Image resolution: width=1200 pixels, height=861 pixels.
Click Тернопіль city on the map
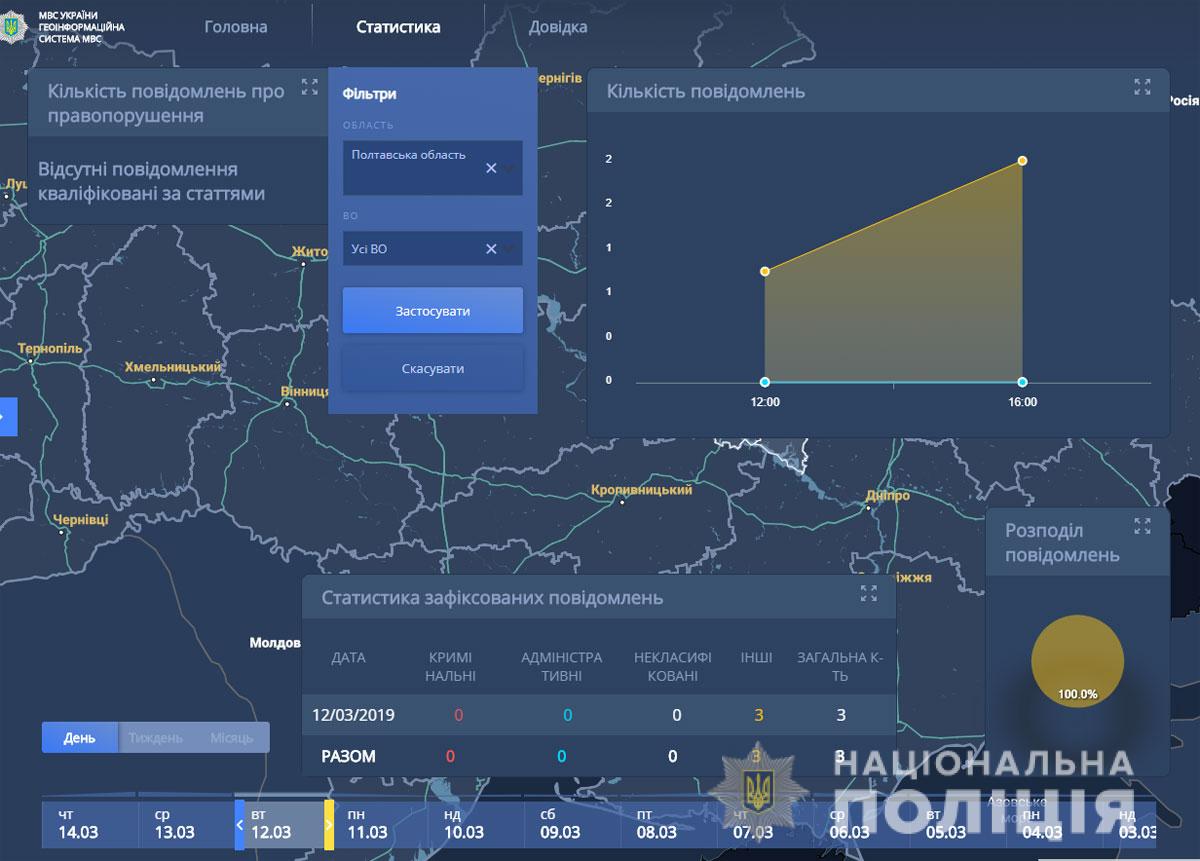(50, 348)
